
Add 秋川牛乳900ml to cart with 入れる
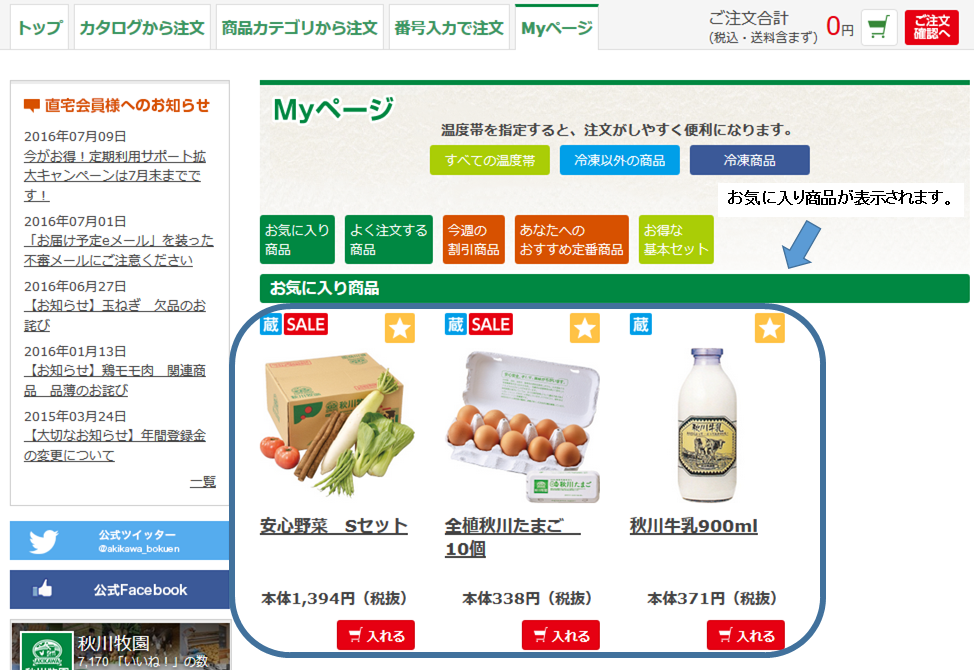coord(745,635)
